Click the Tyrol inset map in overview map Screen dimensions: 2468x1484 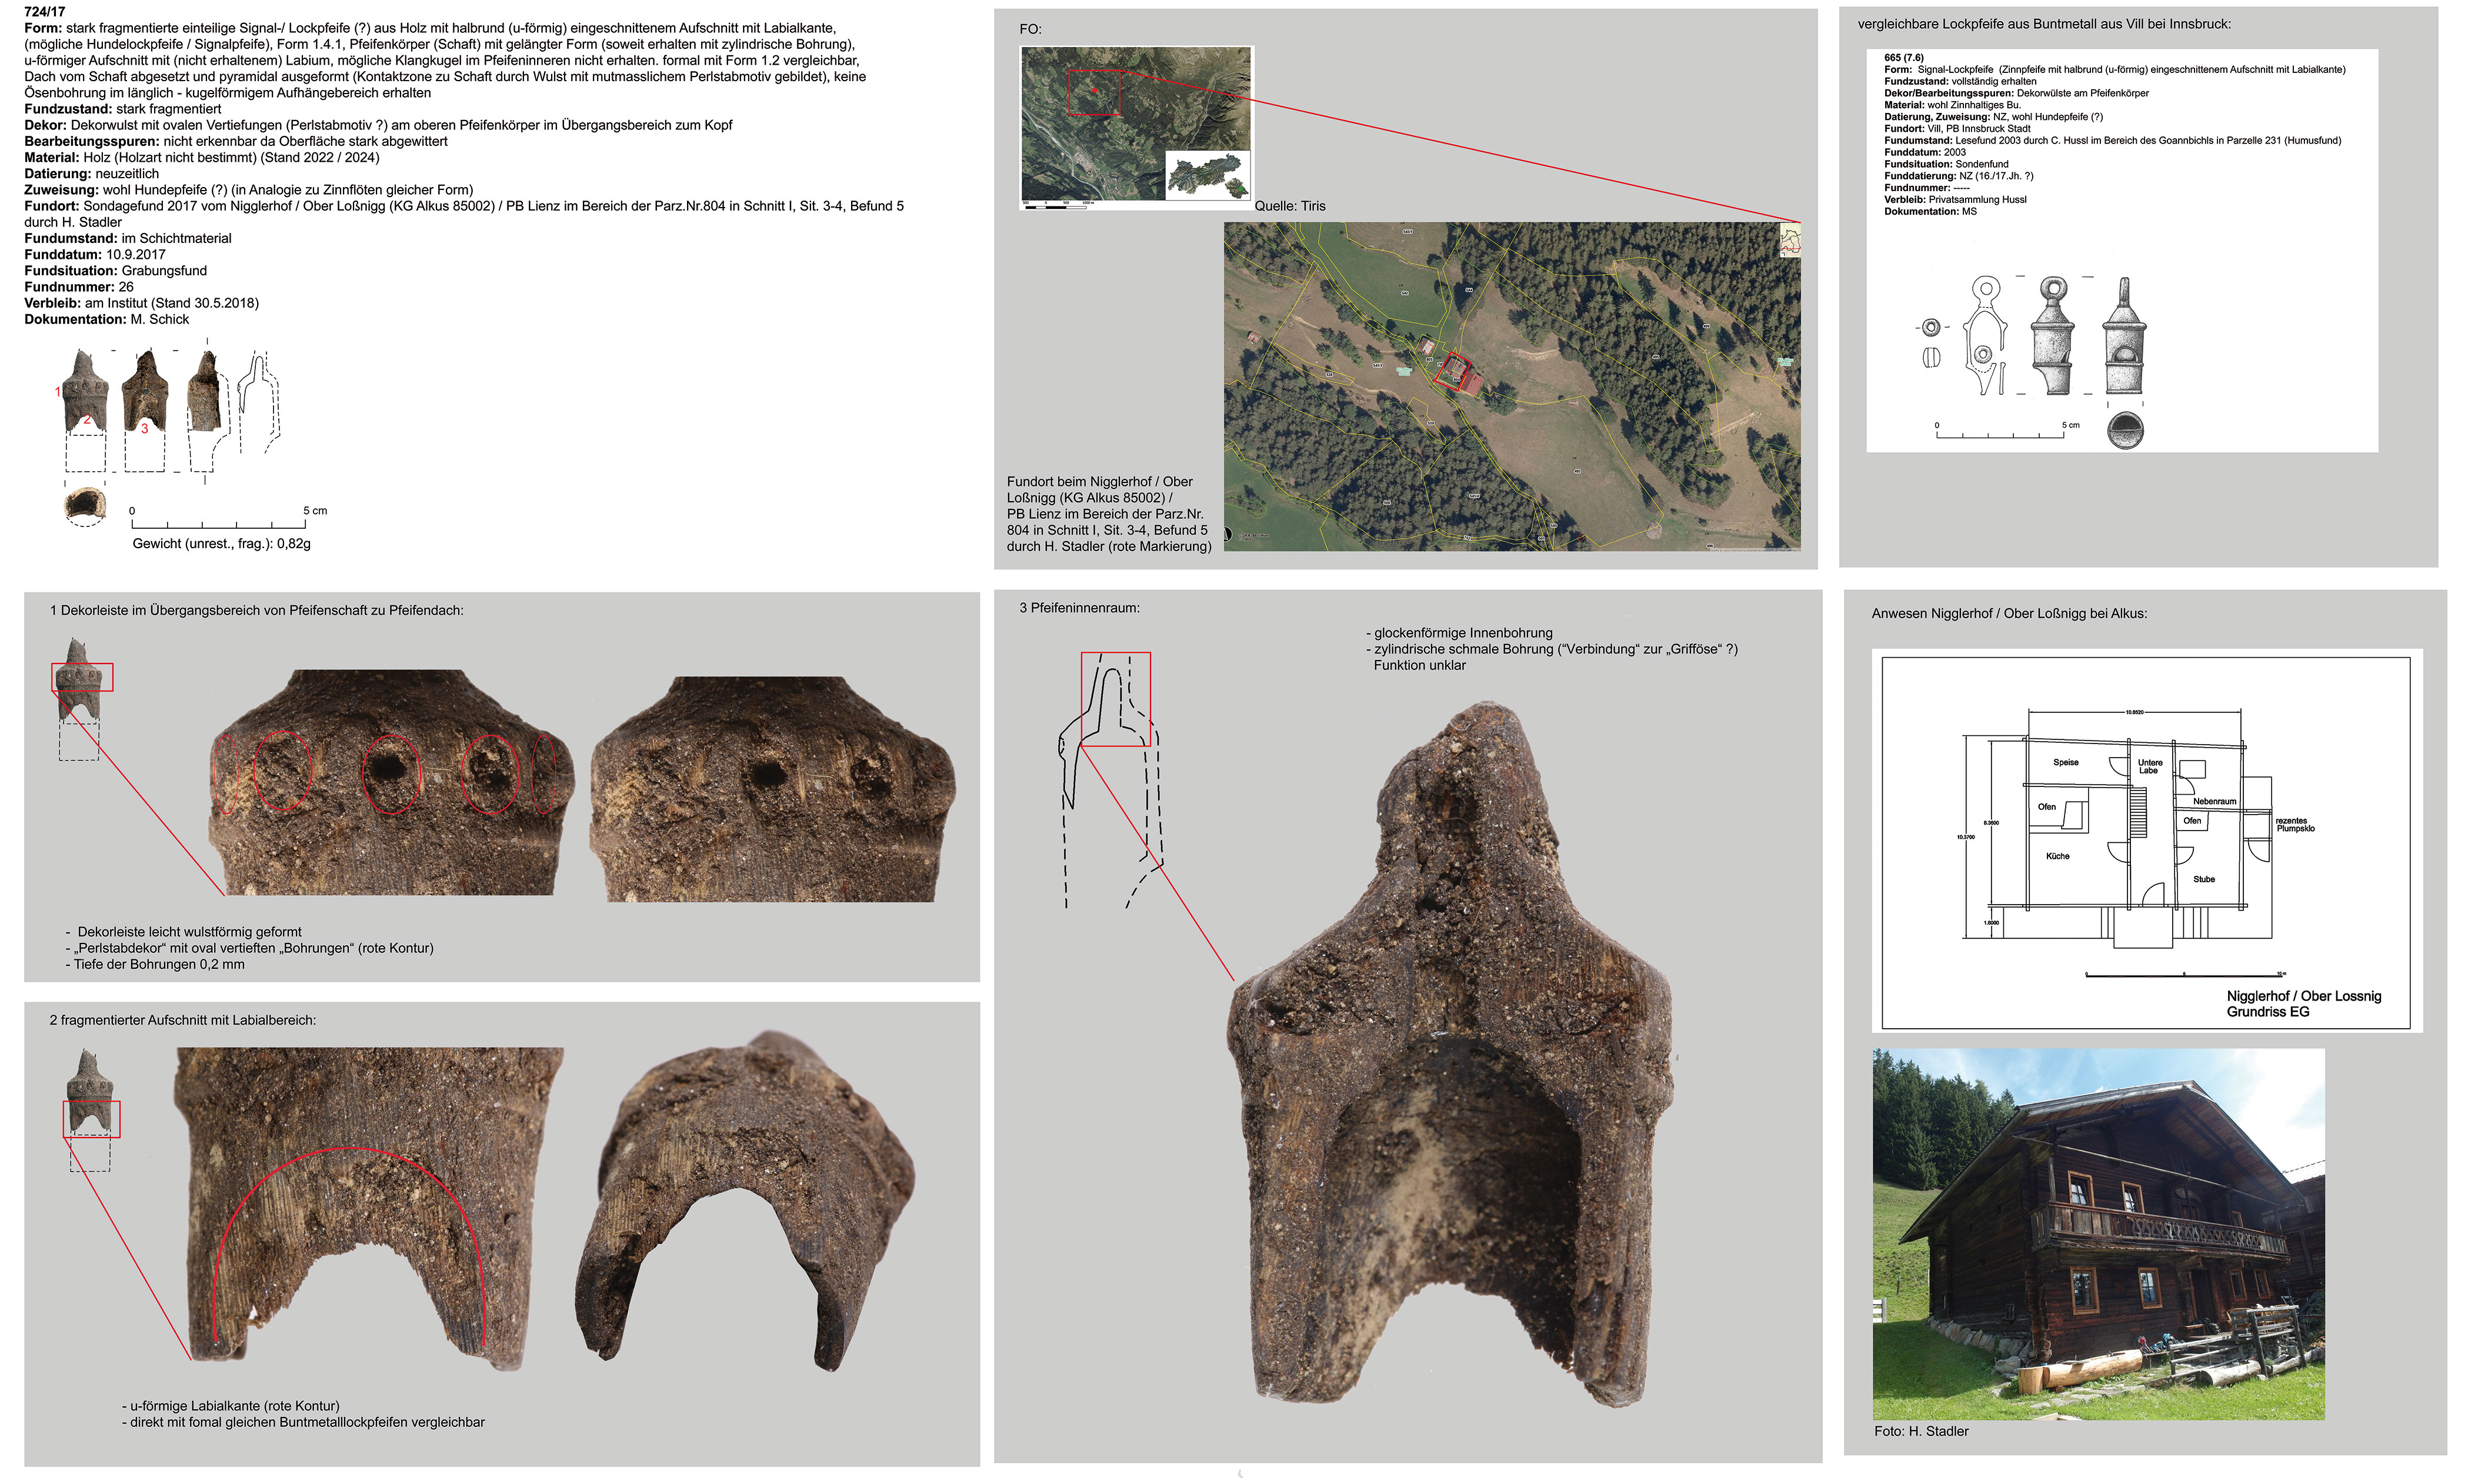tap(1207, 175)
